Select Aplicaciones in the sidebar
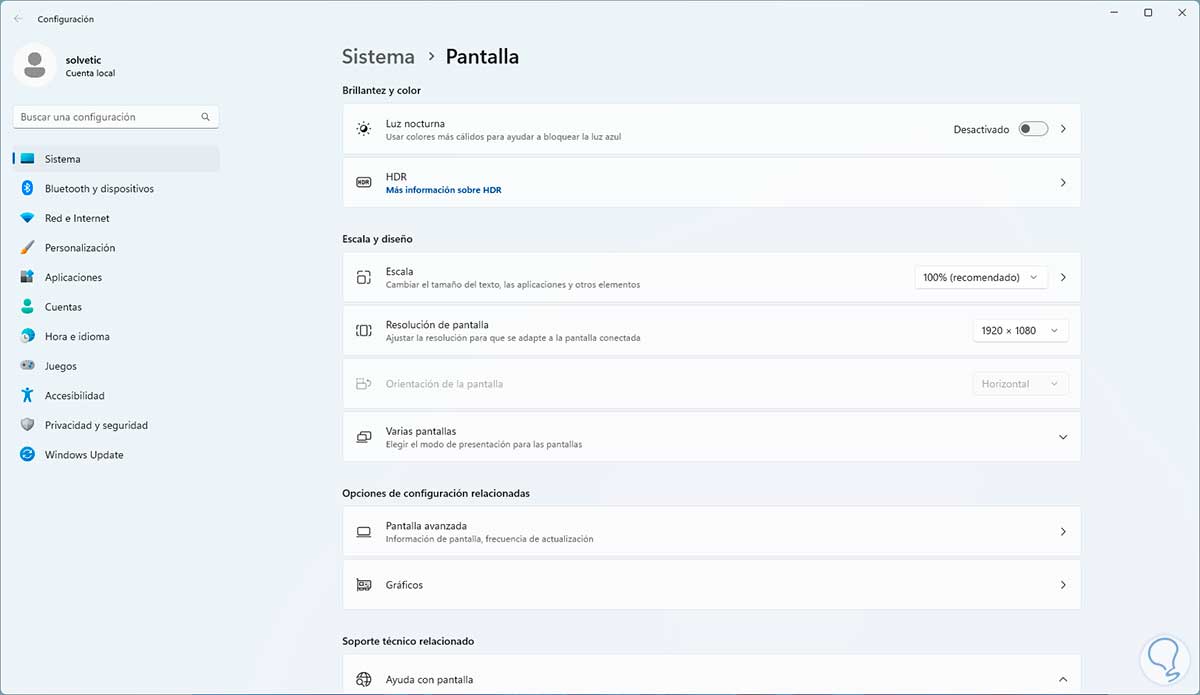 click(x=73, y=277)
